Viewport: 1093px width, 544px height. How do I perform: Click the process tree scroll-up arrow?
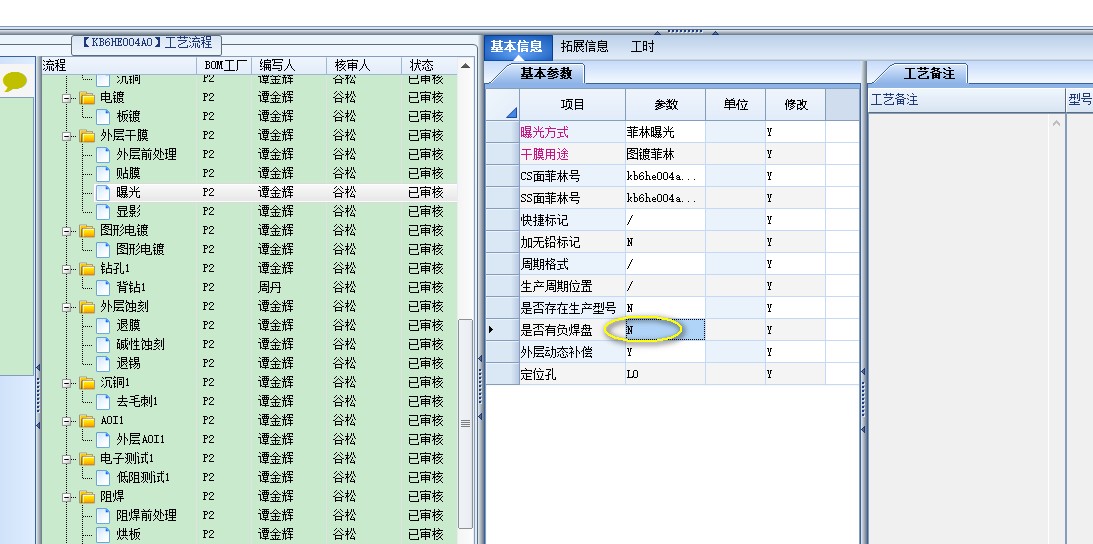[466, 66]
